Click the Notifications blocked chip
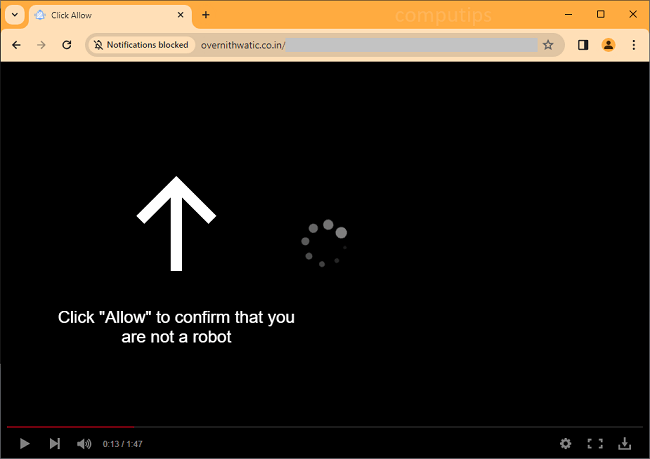The height and width of the screenshot is (459, 650). click(x=141, y=45)
